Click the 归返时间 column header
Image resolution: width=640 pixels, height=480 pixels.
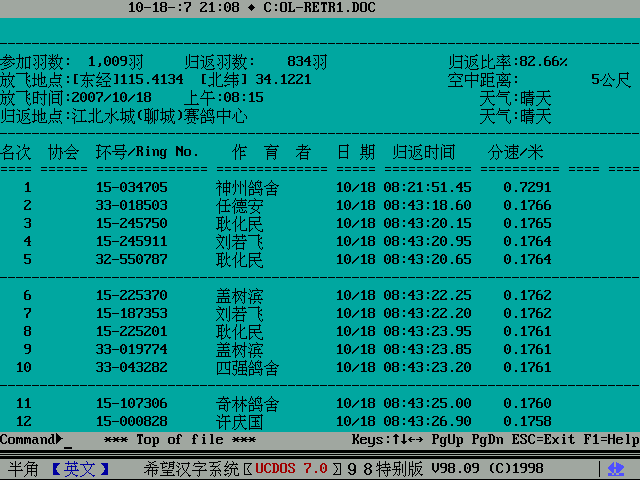tap(423, 152)
